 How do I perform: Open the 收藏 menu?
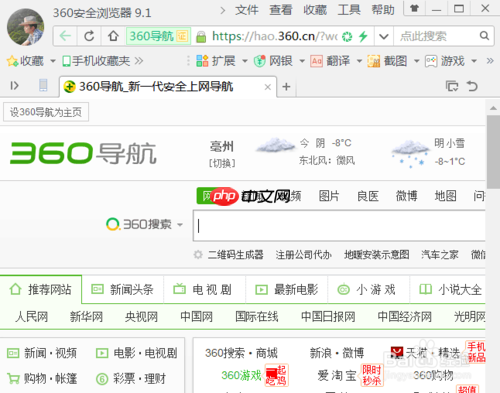315,10
